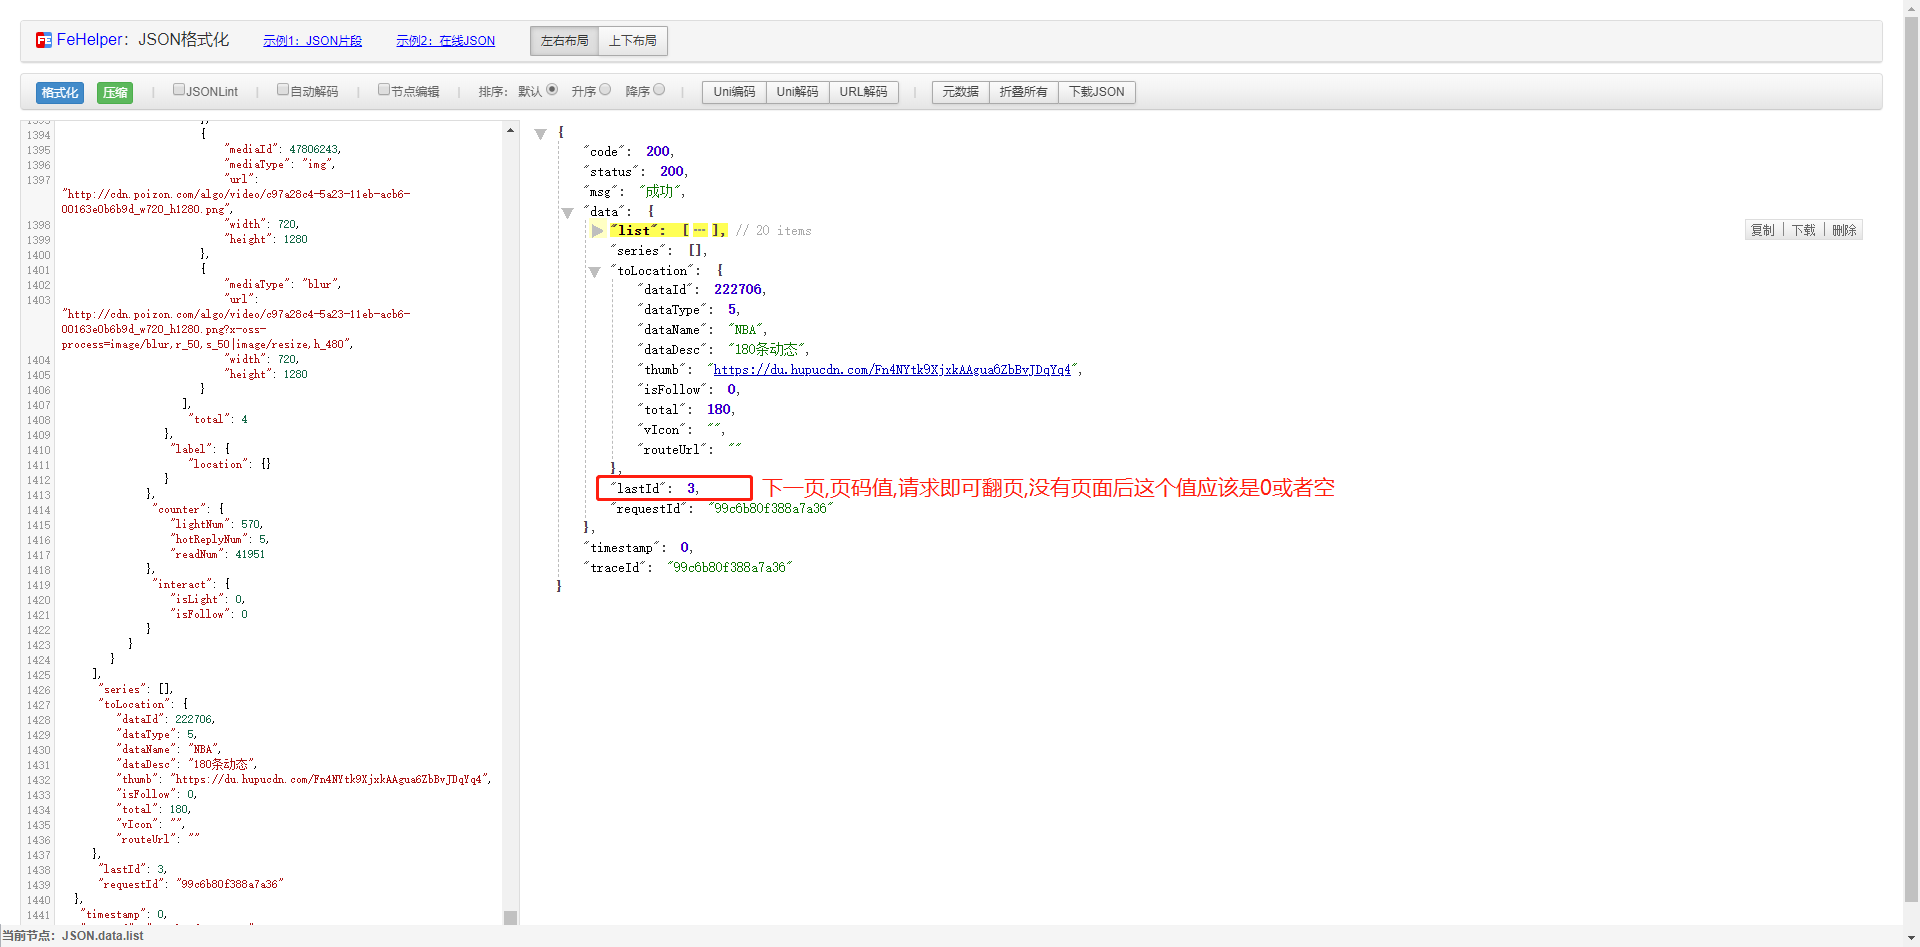
Task: Click the dataId value 222706
Action: pos(737,290)
